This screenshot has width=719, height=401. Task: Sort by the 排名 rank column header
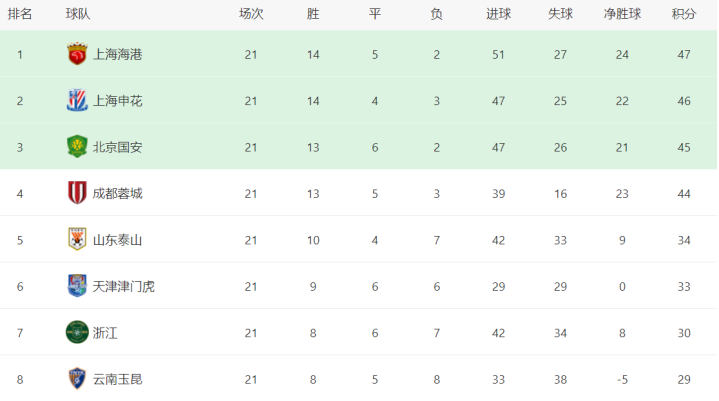pyautogui.click(x=20, y=14)
